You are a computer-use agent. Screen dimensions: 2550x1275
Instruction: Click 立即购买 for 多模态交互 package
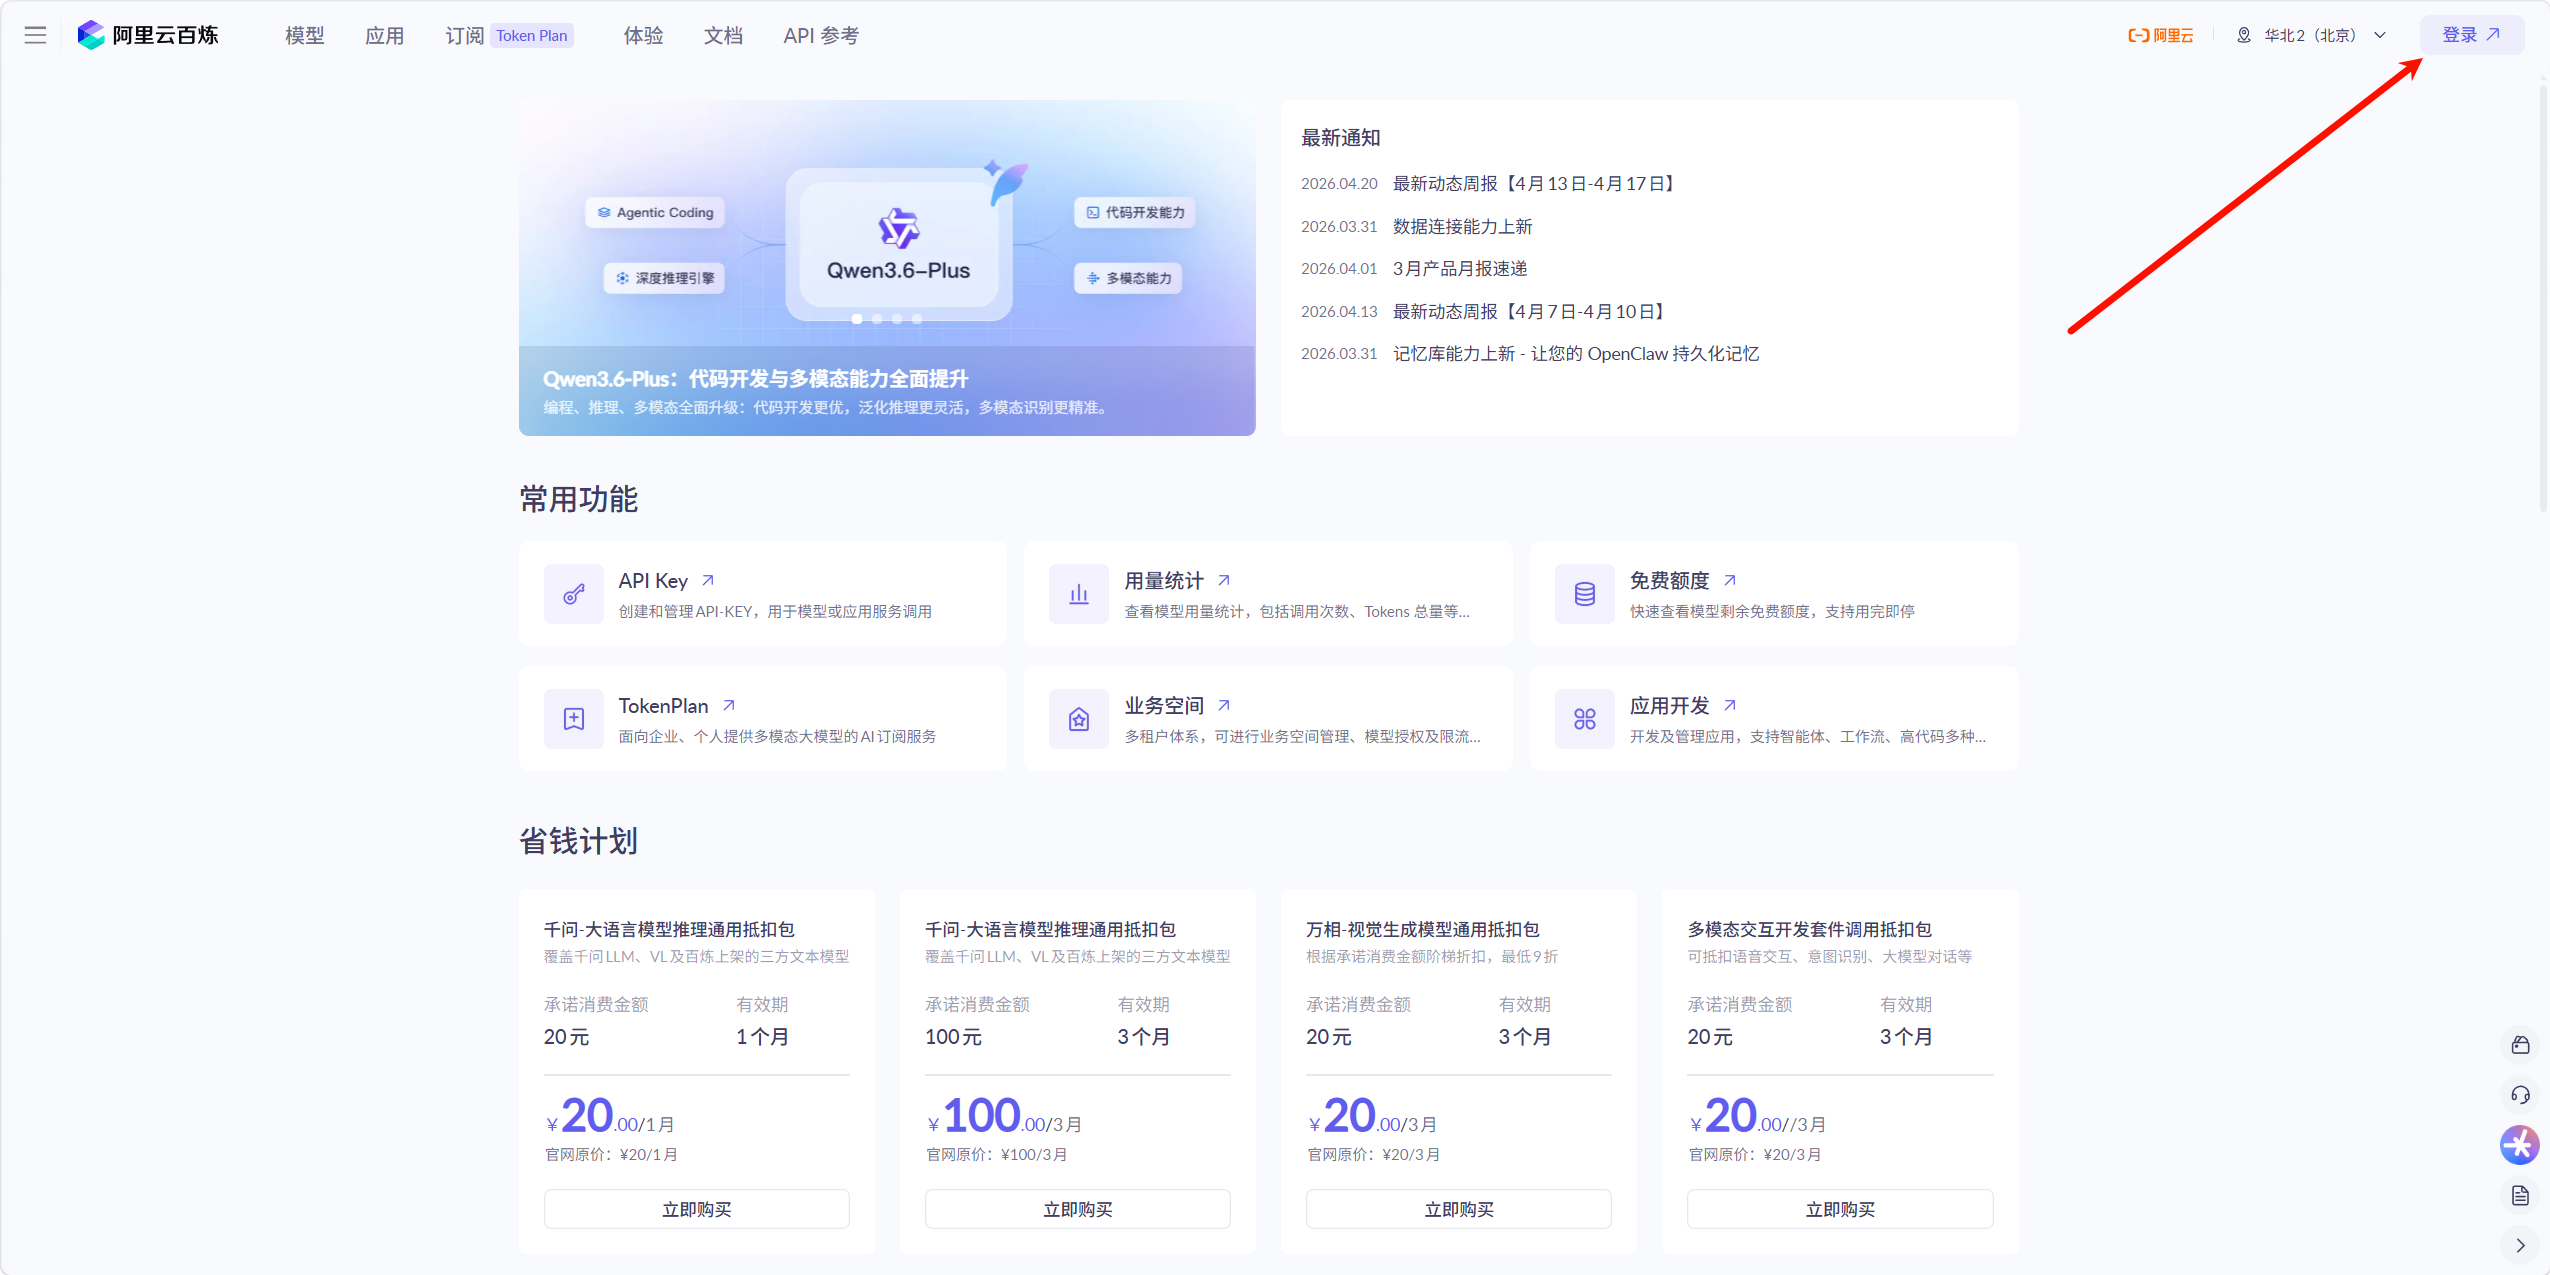click(1840, 1209)
